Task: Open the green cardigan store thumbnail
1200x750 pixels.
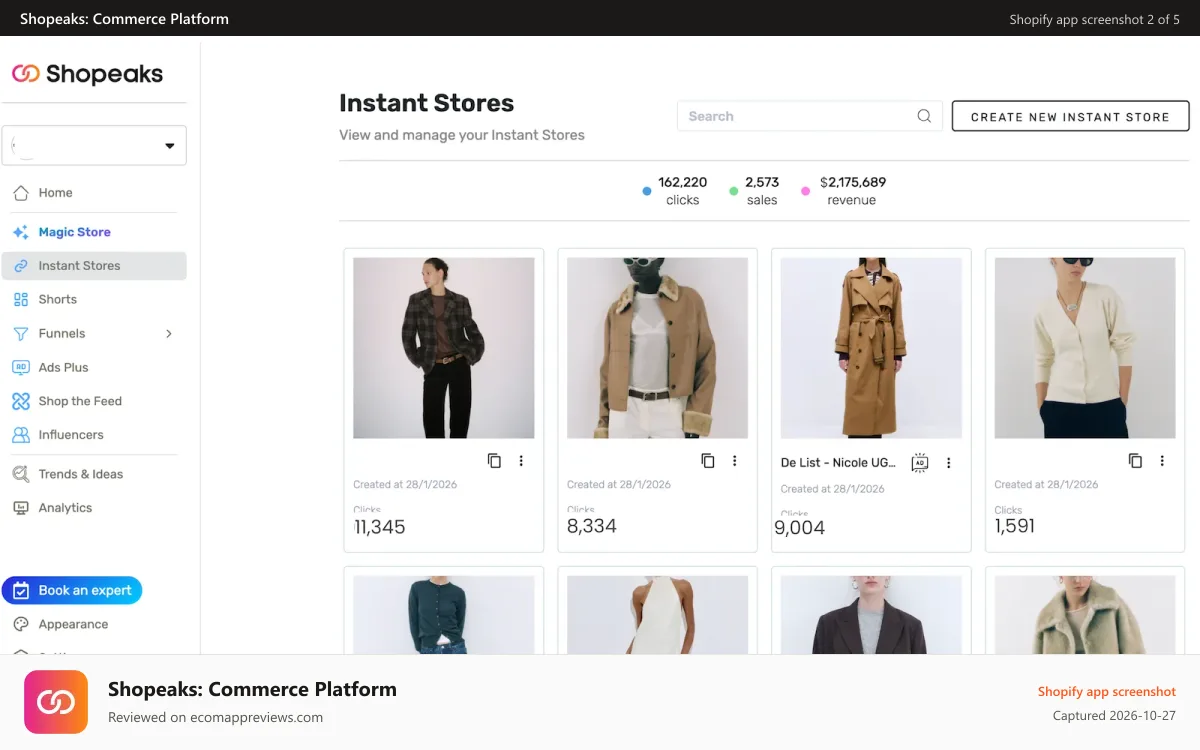Action: [x=444, y=615]
